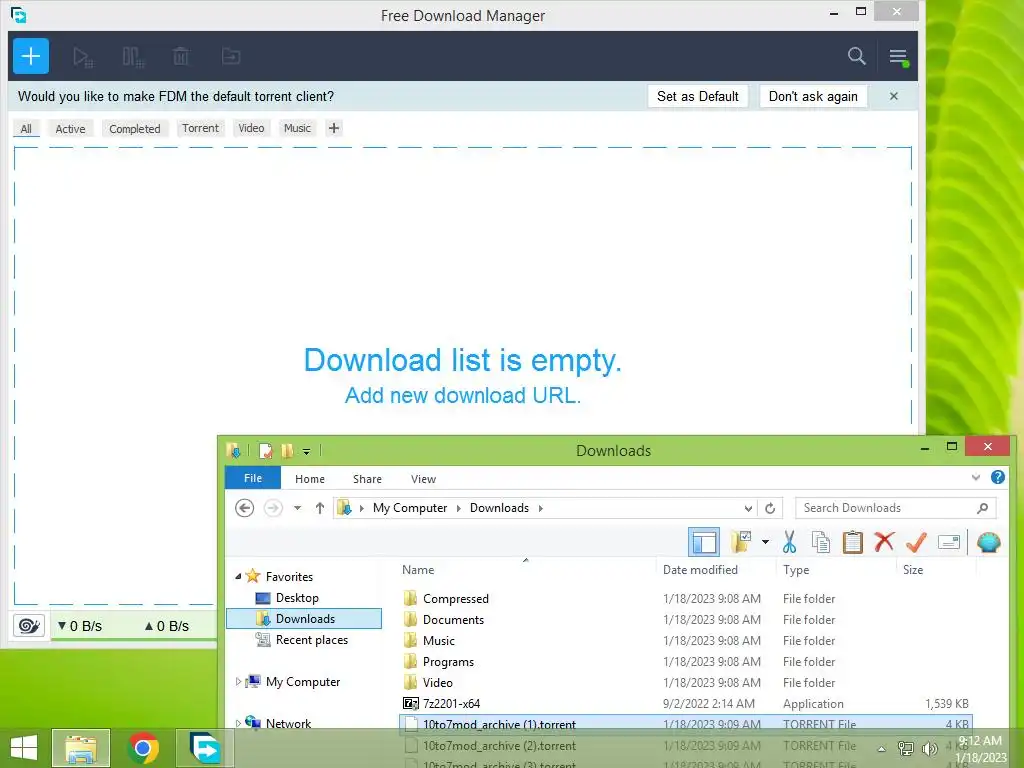Switch to the Video filter tab
1024x768 pixels.
point(251,129)
